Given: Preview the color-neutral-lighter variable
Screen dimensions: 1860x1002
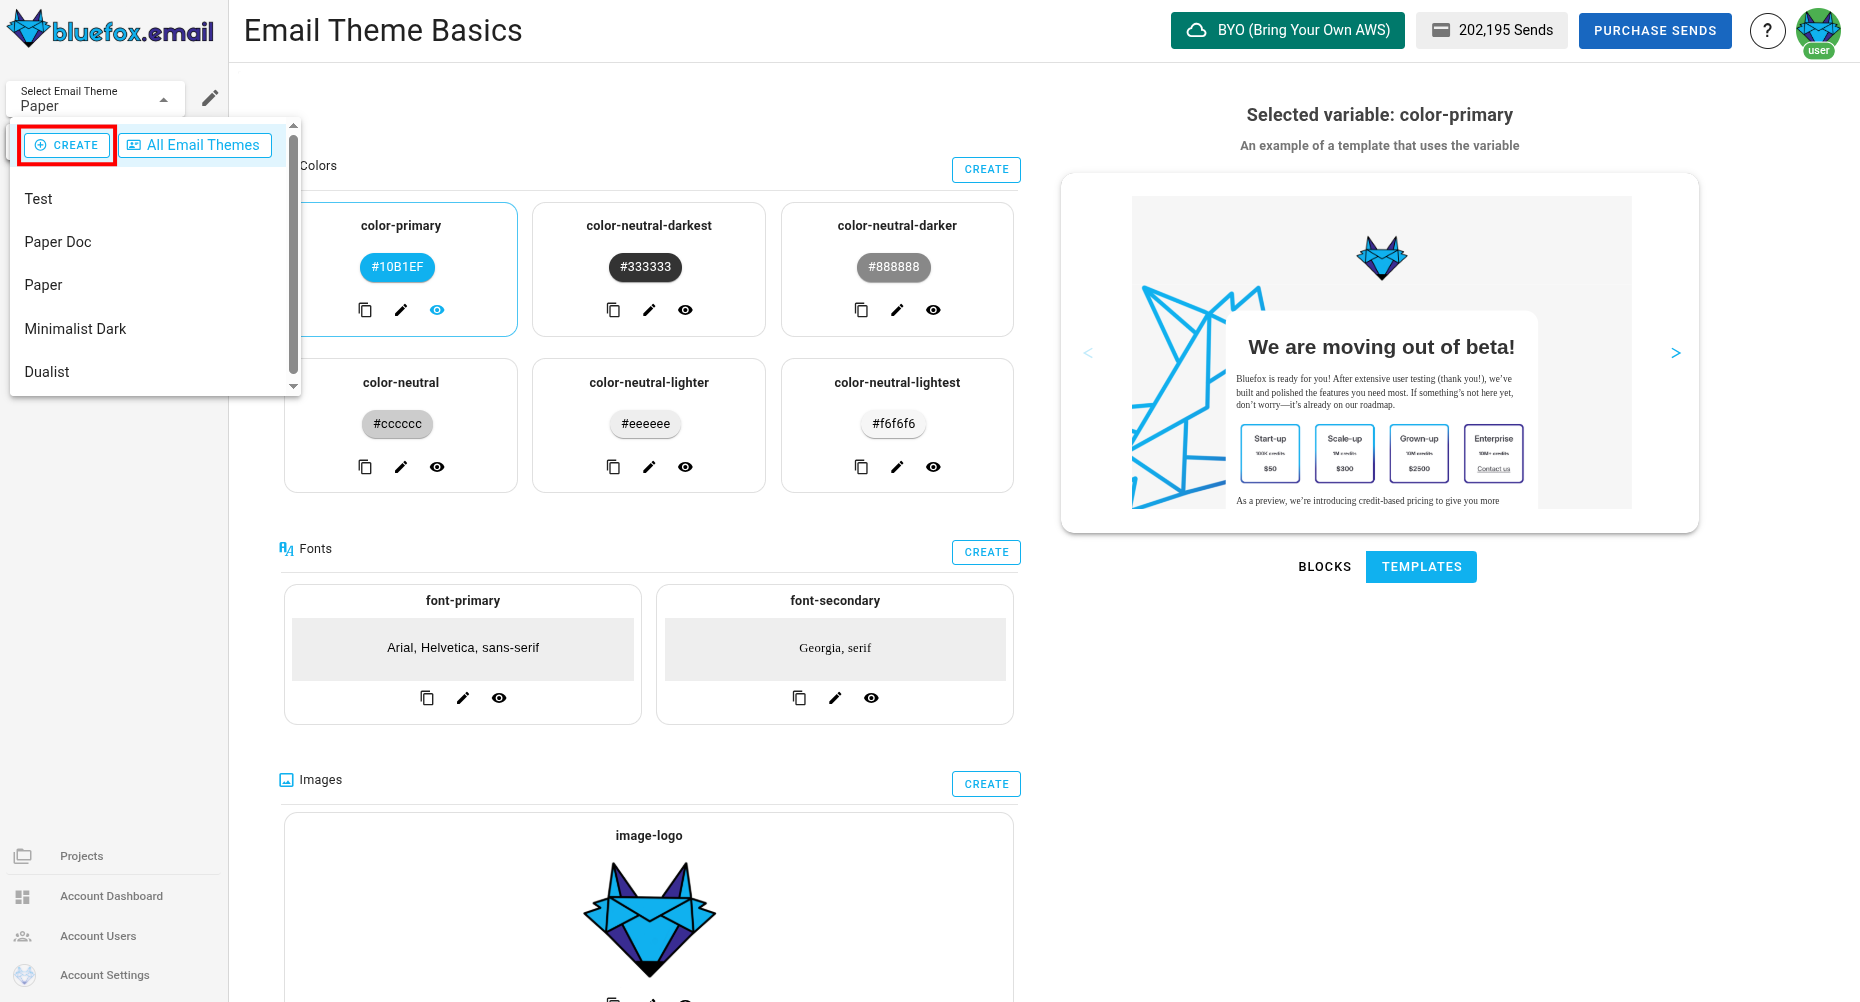Looking at the screenshot, I should point(685,467).
